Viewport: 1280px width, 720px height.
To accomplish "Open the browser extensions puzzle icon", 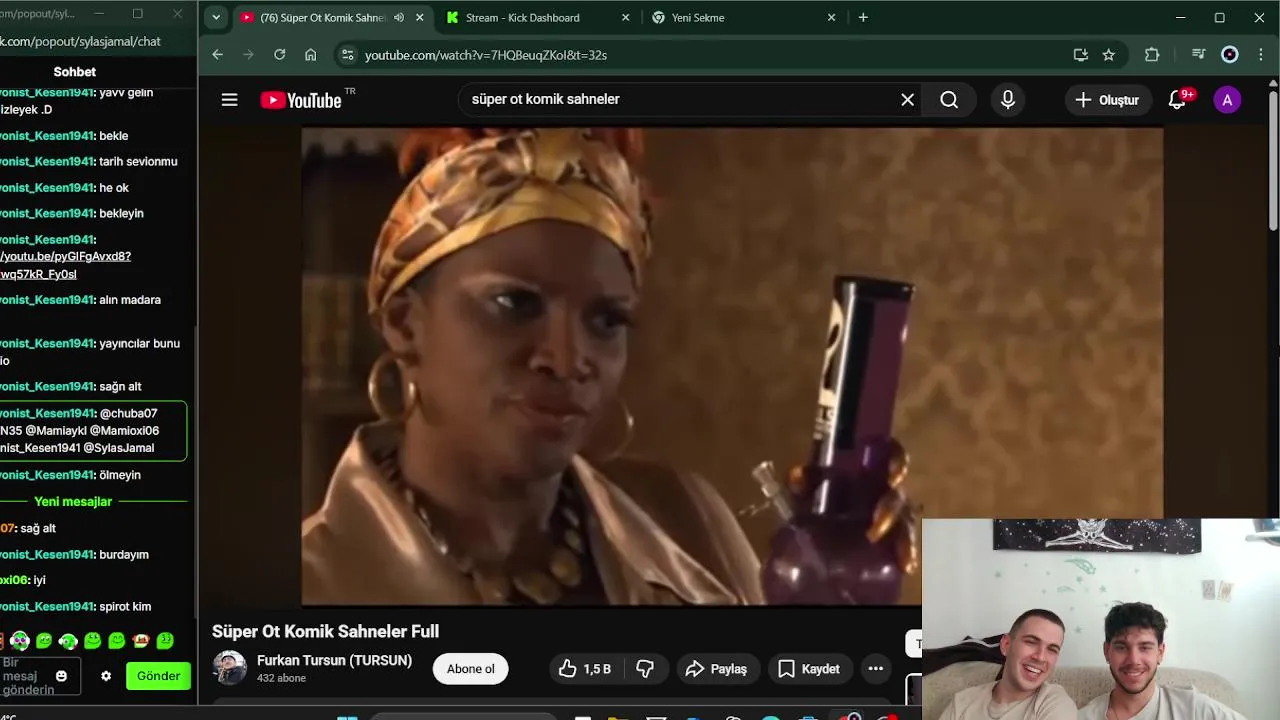I will (x=1152, y=55).
